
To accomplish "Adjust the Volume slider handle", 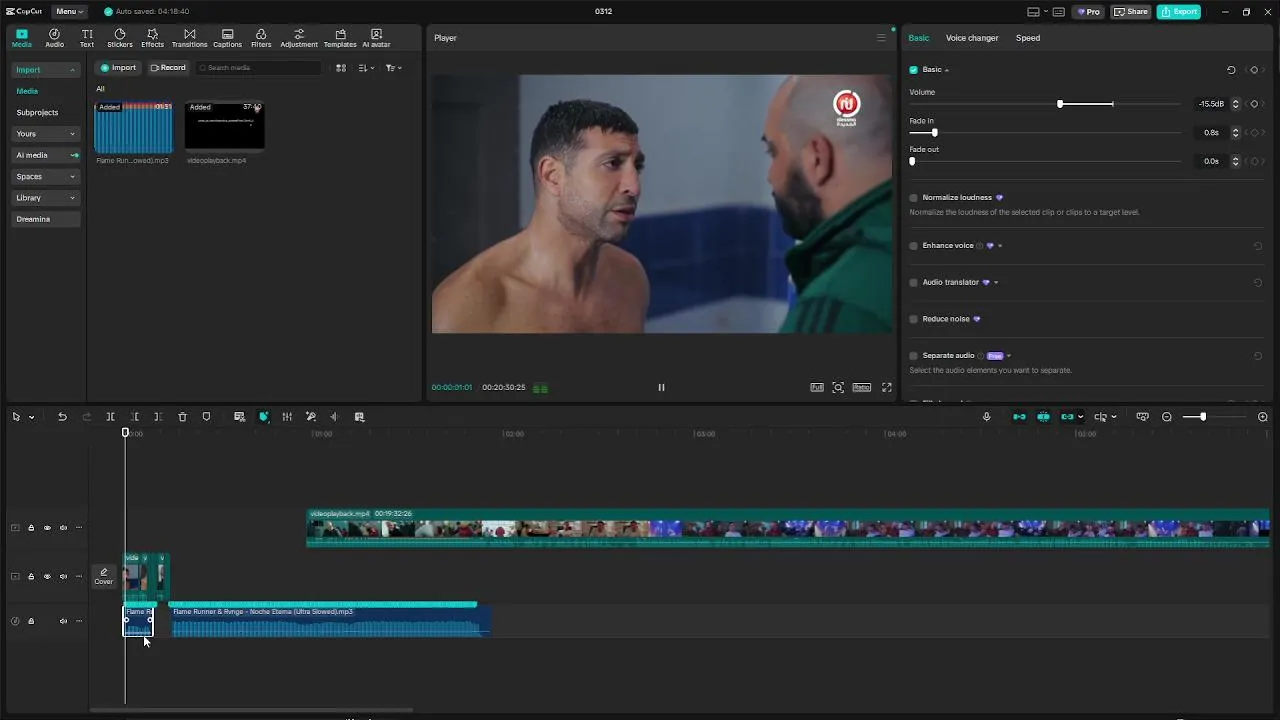I will tap(1060, 104).
